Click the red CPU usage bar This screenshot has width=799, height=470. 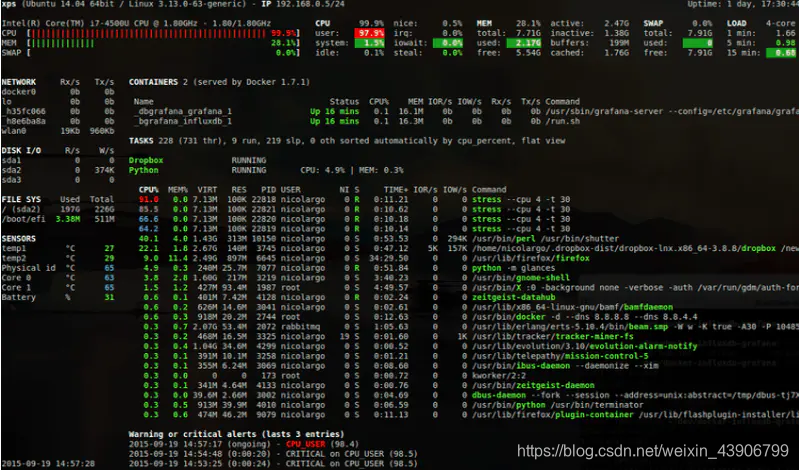coord(148,33)
